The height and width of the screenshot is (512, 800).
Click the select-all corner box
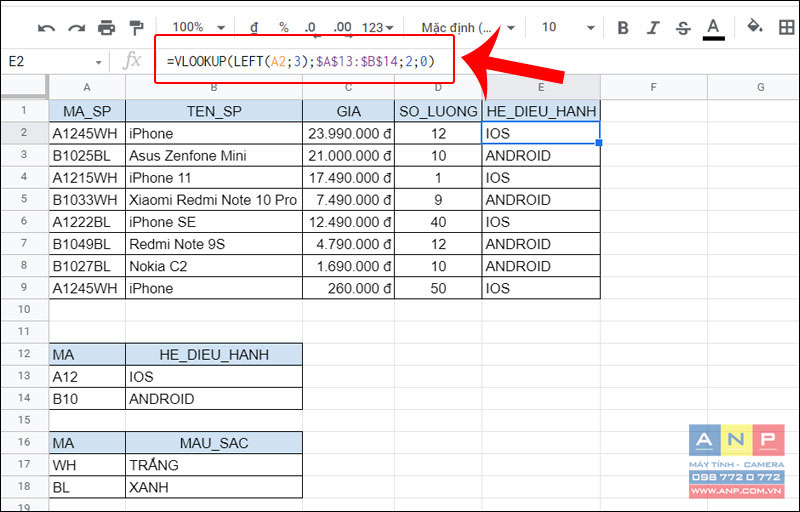(24, 87)
